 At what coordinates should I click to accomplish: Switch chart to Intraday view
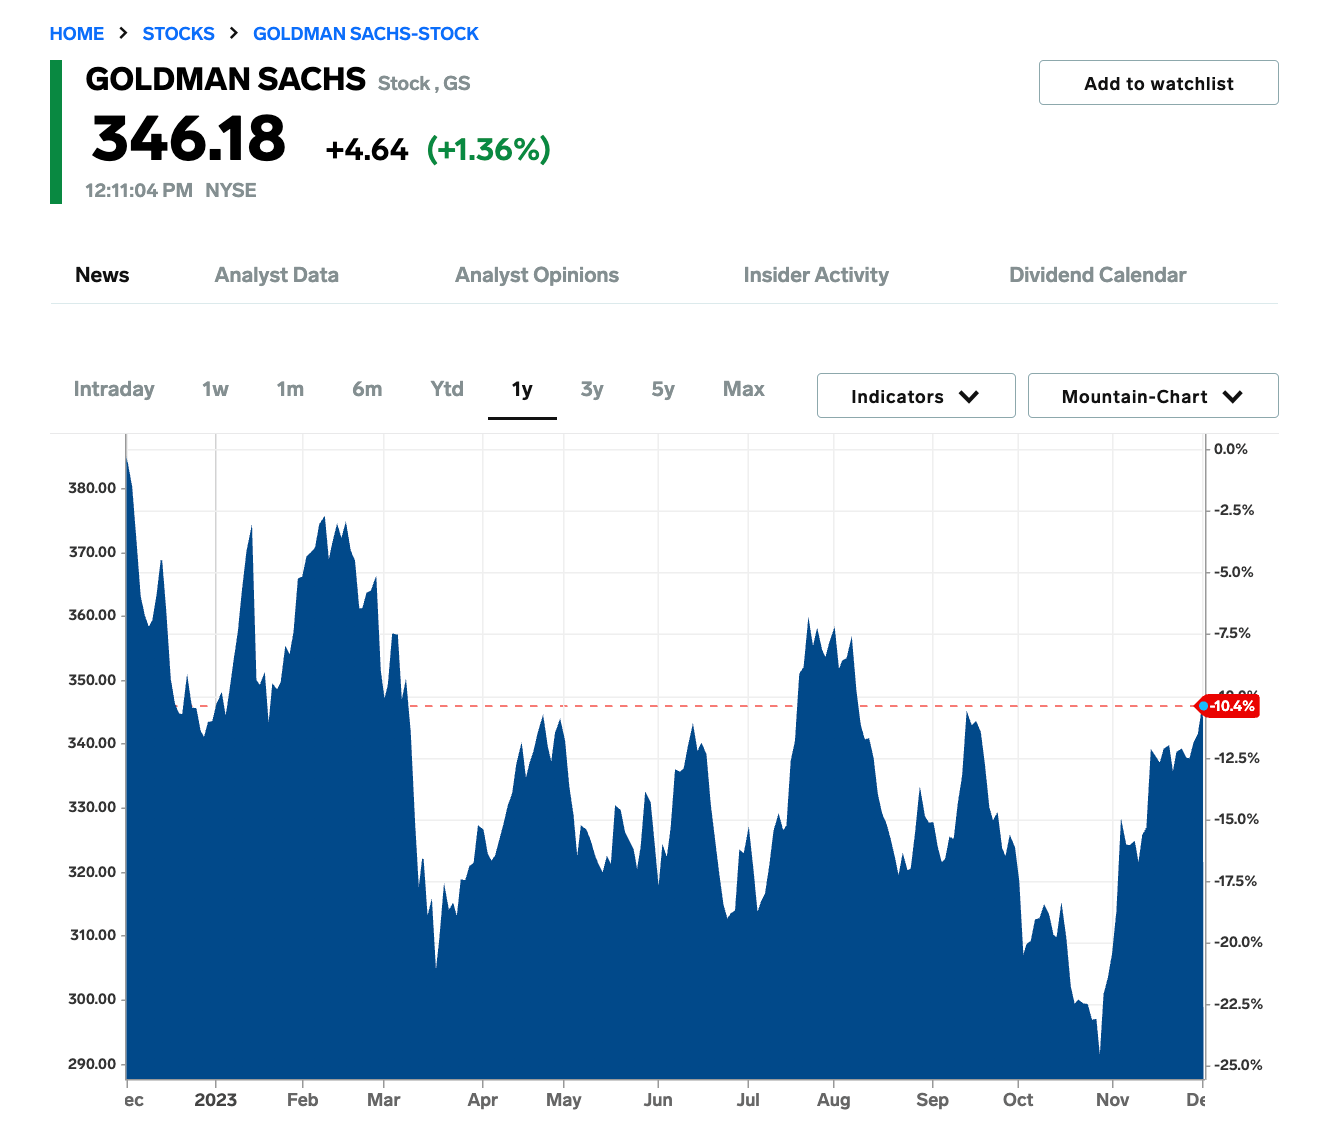113,389
